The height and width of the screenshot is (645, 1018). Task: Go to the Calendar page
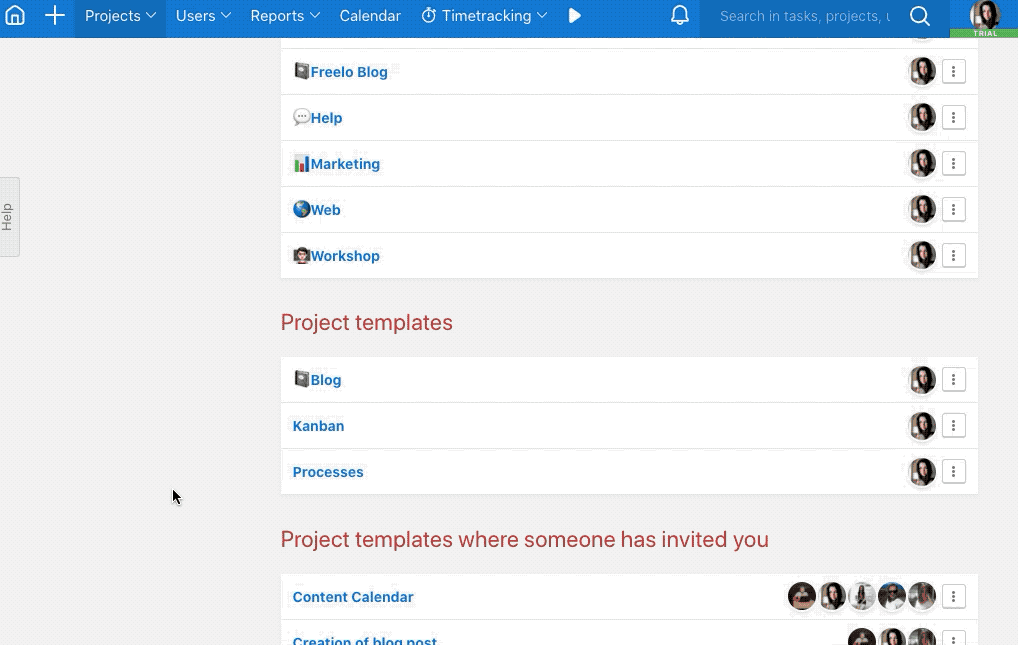click(x=370, y=16)
